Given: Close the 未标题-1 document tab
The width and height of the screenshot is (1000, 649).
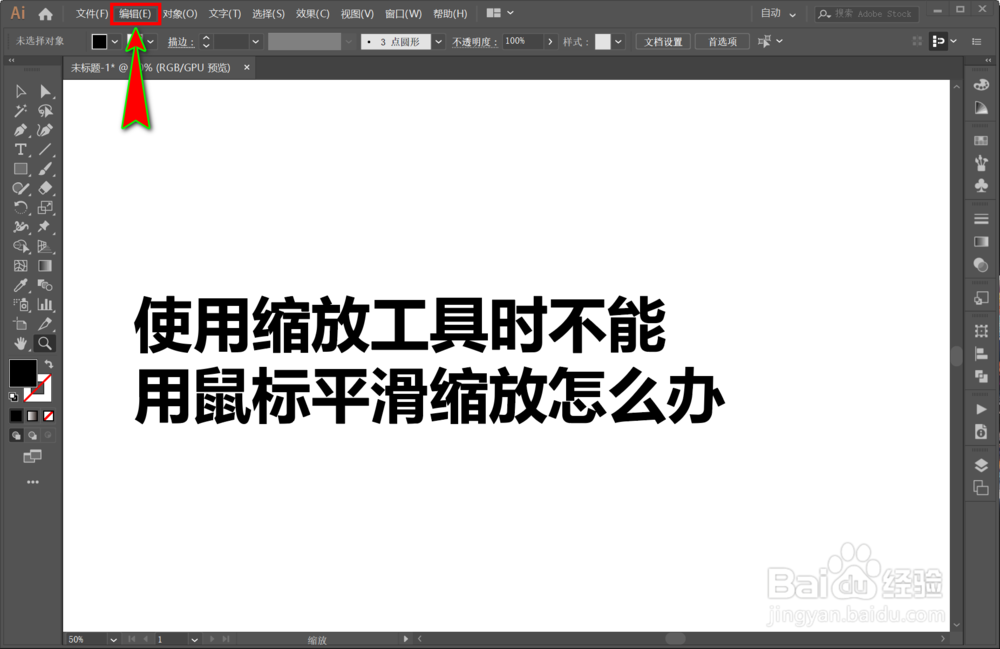Looking at the screenshot, I should [x=247, y=67].
